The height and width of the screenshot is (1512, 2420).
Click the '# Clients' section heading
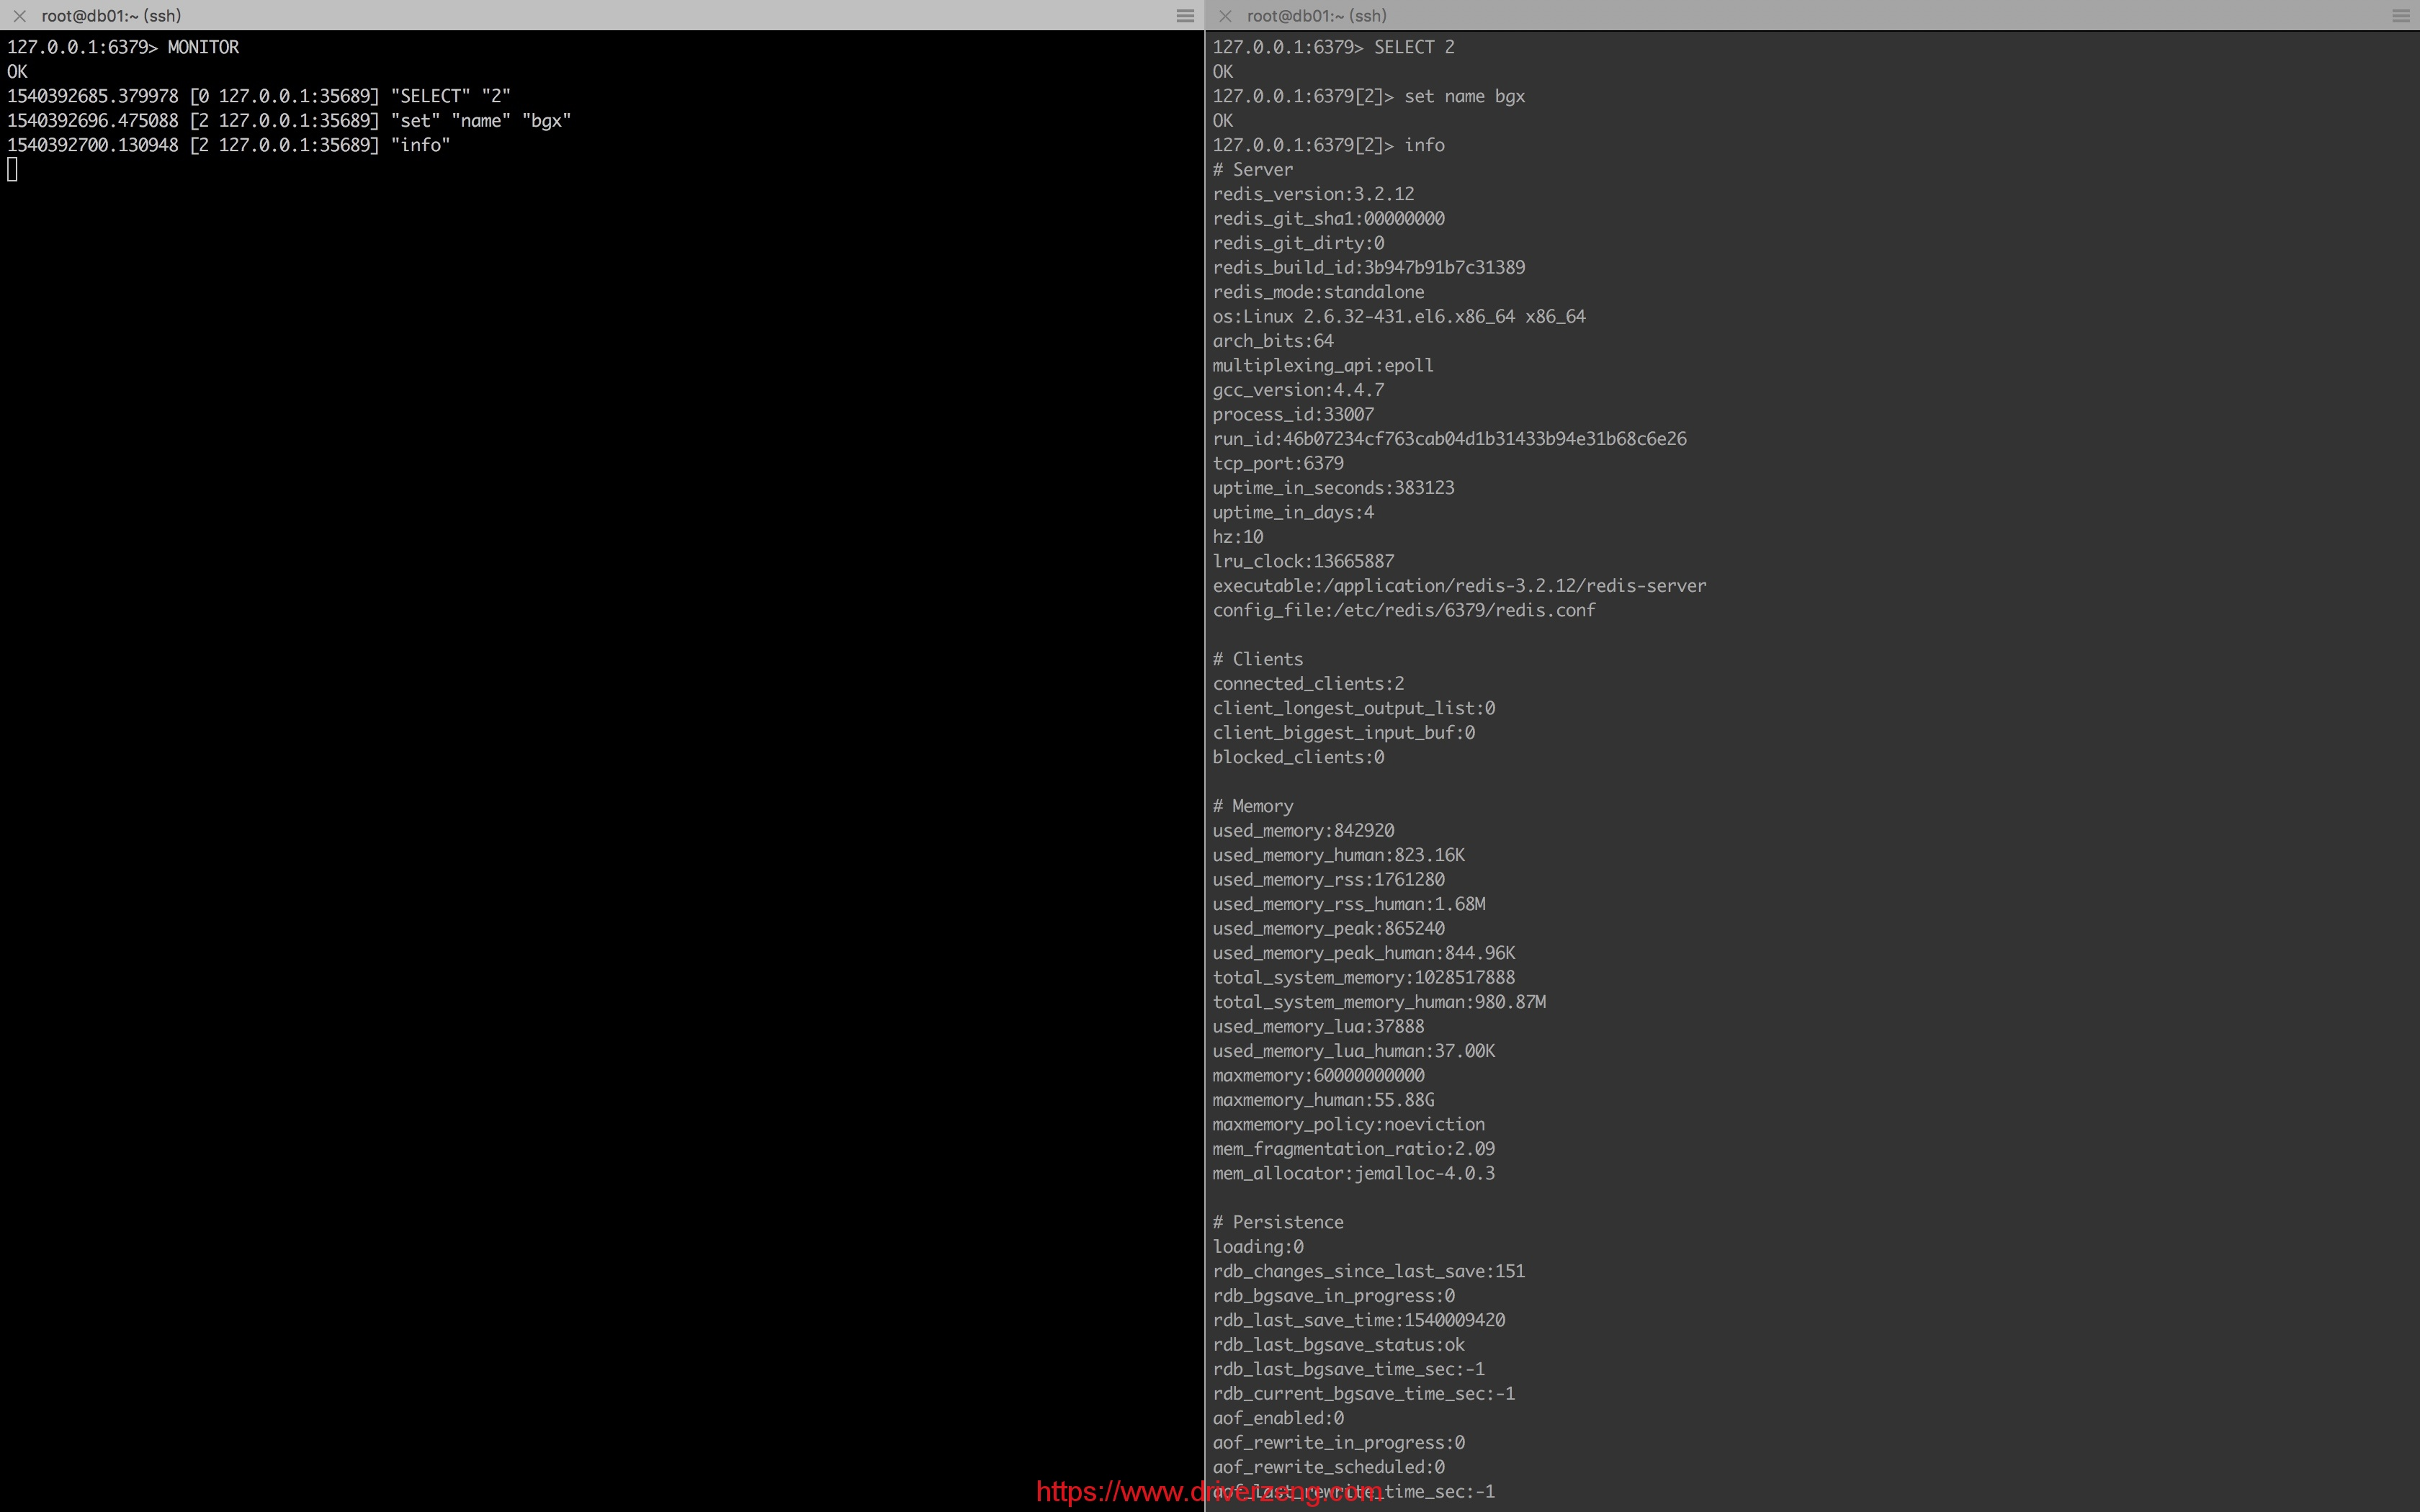pyautogui.click(x=1258, y=659)
